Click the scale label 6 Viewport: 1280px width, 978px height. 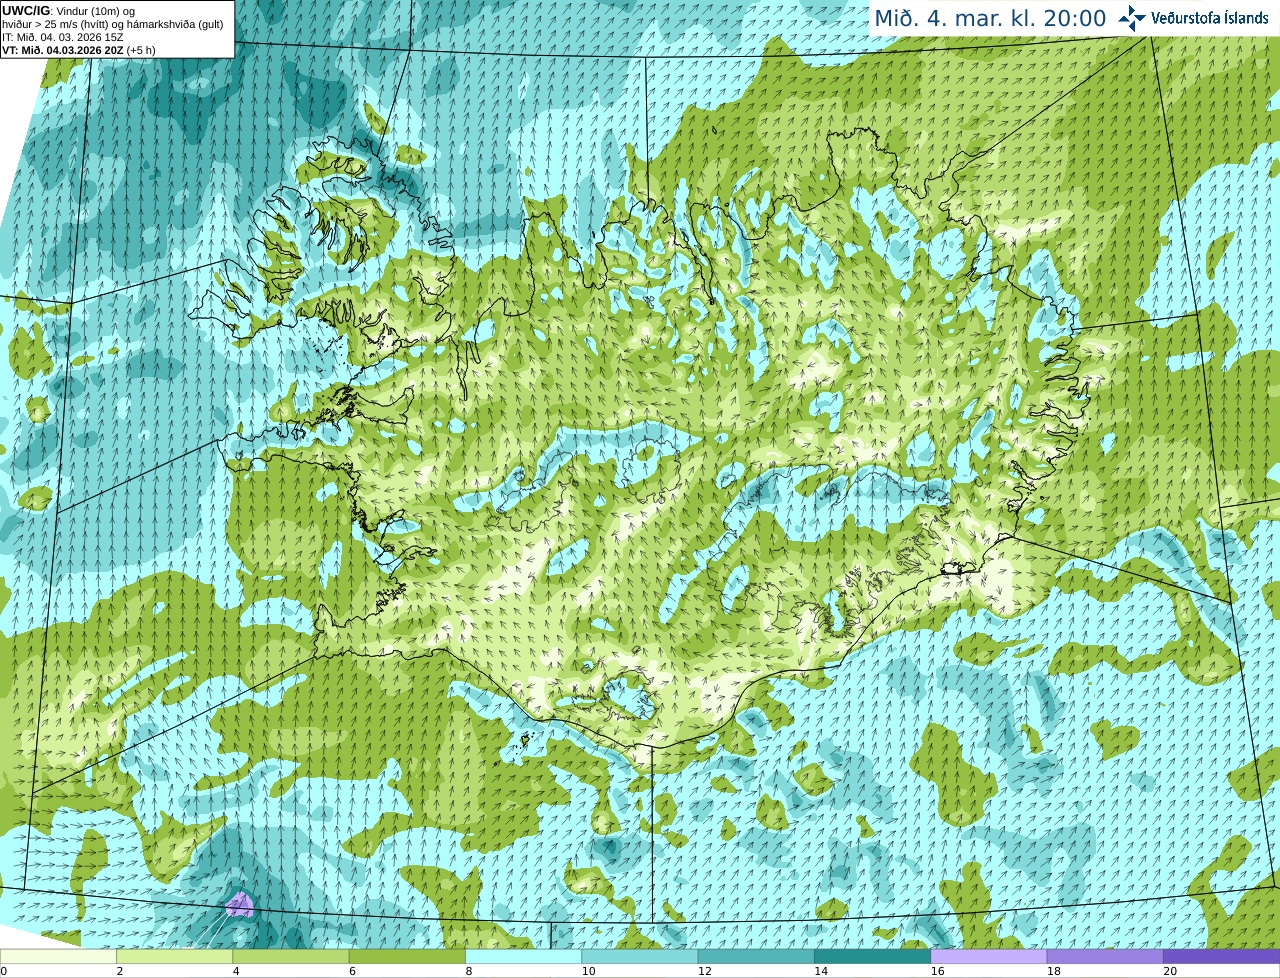coord(352,971)
